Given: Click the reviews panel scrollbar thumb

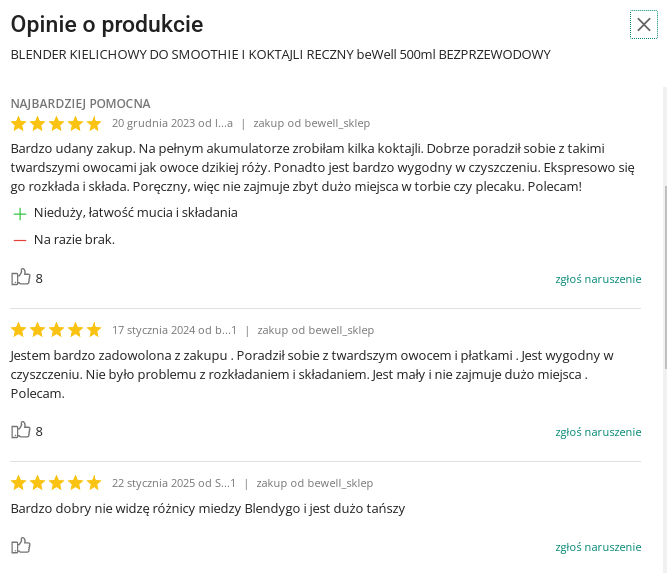Looking at the screenshot, I should [x=664, y=277].
